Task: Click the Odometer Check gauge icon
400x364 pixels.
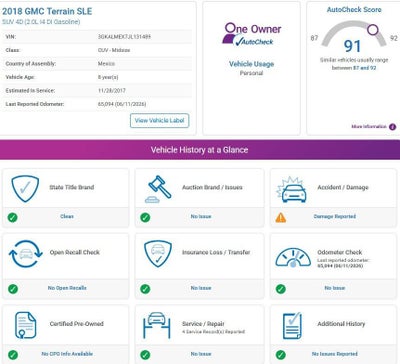Action: [x=293, y=258]
